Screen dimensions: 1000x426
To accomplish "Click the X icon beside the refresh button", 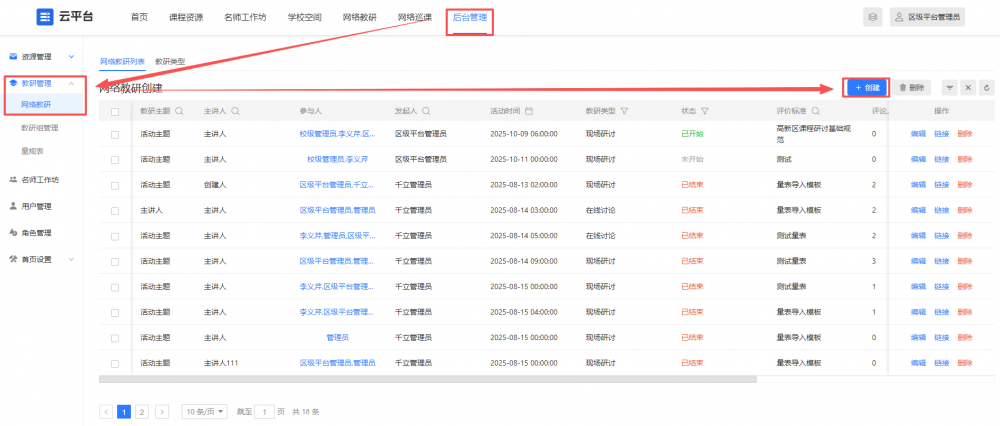I will pyautogui.click(x=968, y=88).
